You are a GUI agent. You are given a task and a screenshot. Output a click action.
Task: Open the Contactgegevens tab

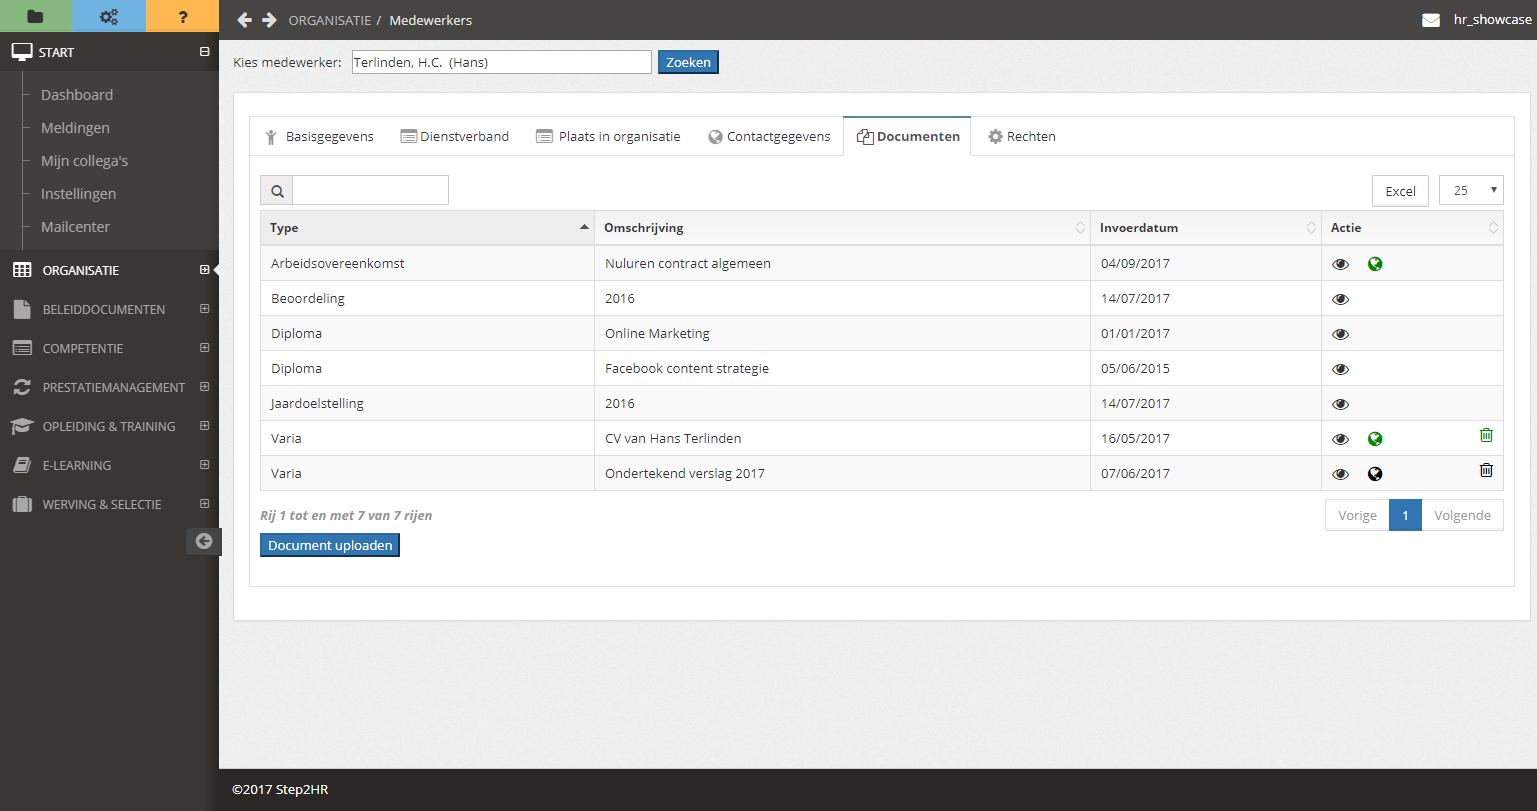769,137
